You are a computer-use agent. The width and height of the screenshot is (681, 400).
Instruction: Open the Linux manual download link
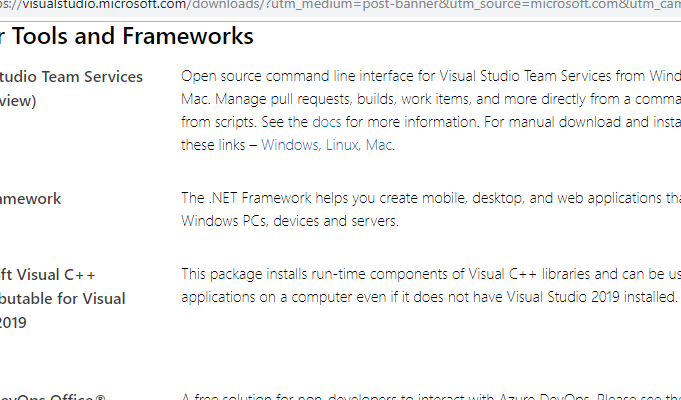point(342,145)
